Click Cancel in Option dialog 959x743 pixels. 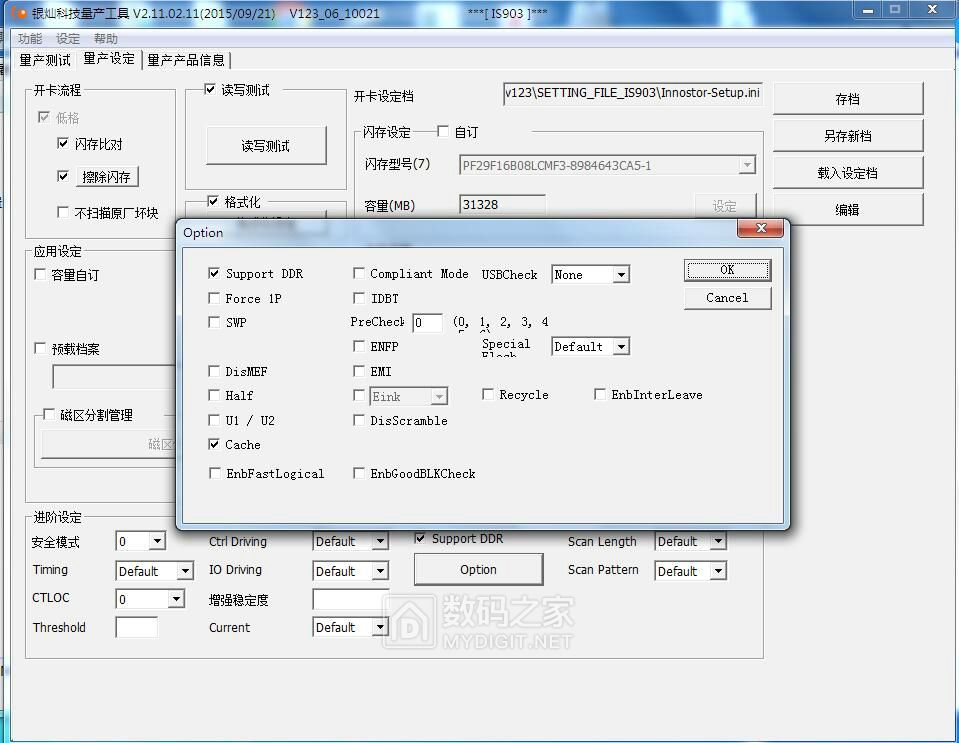(727, 298)
